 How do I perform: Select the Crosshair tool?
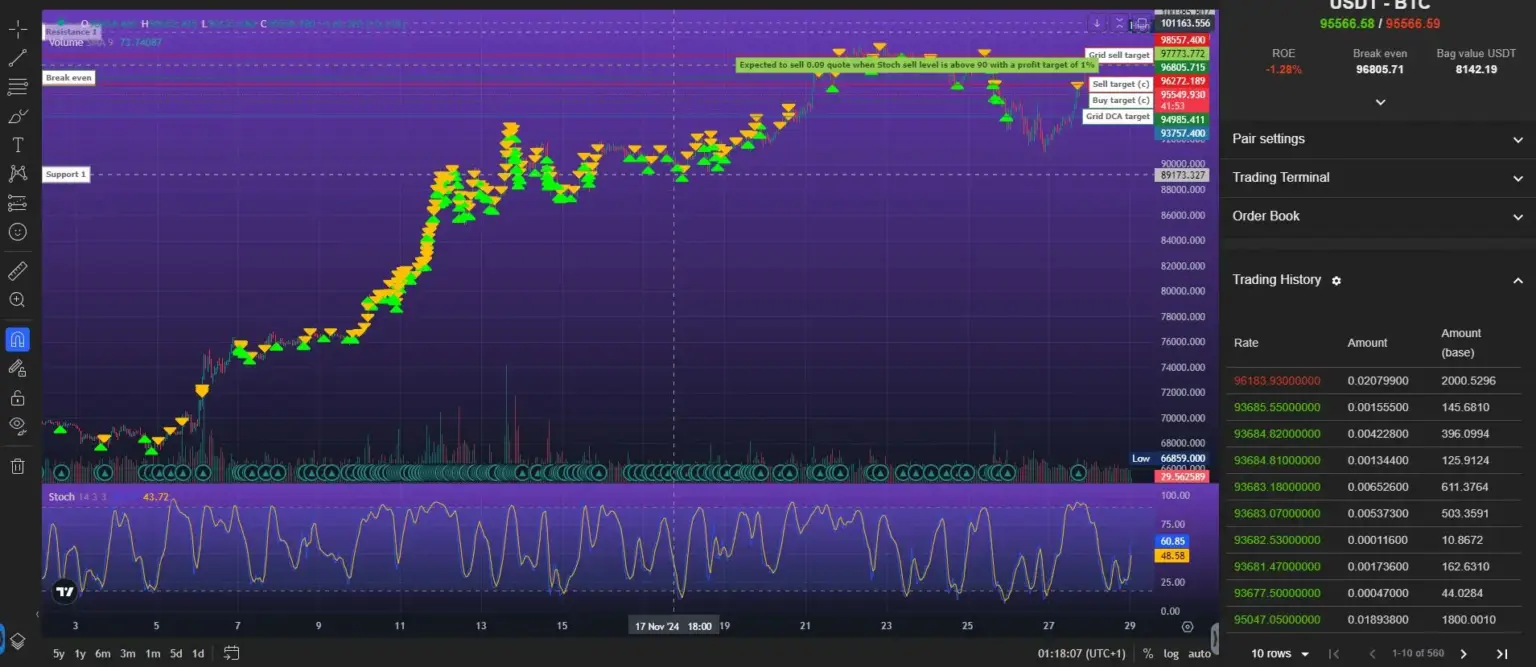point(17,29)
